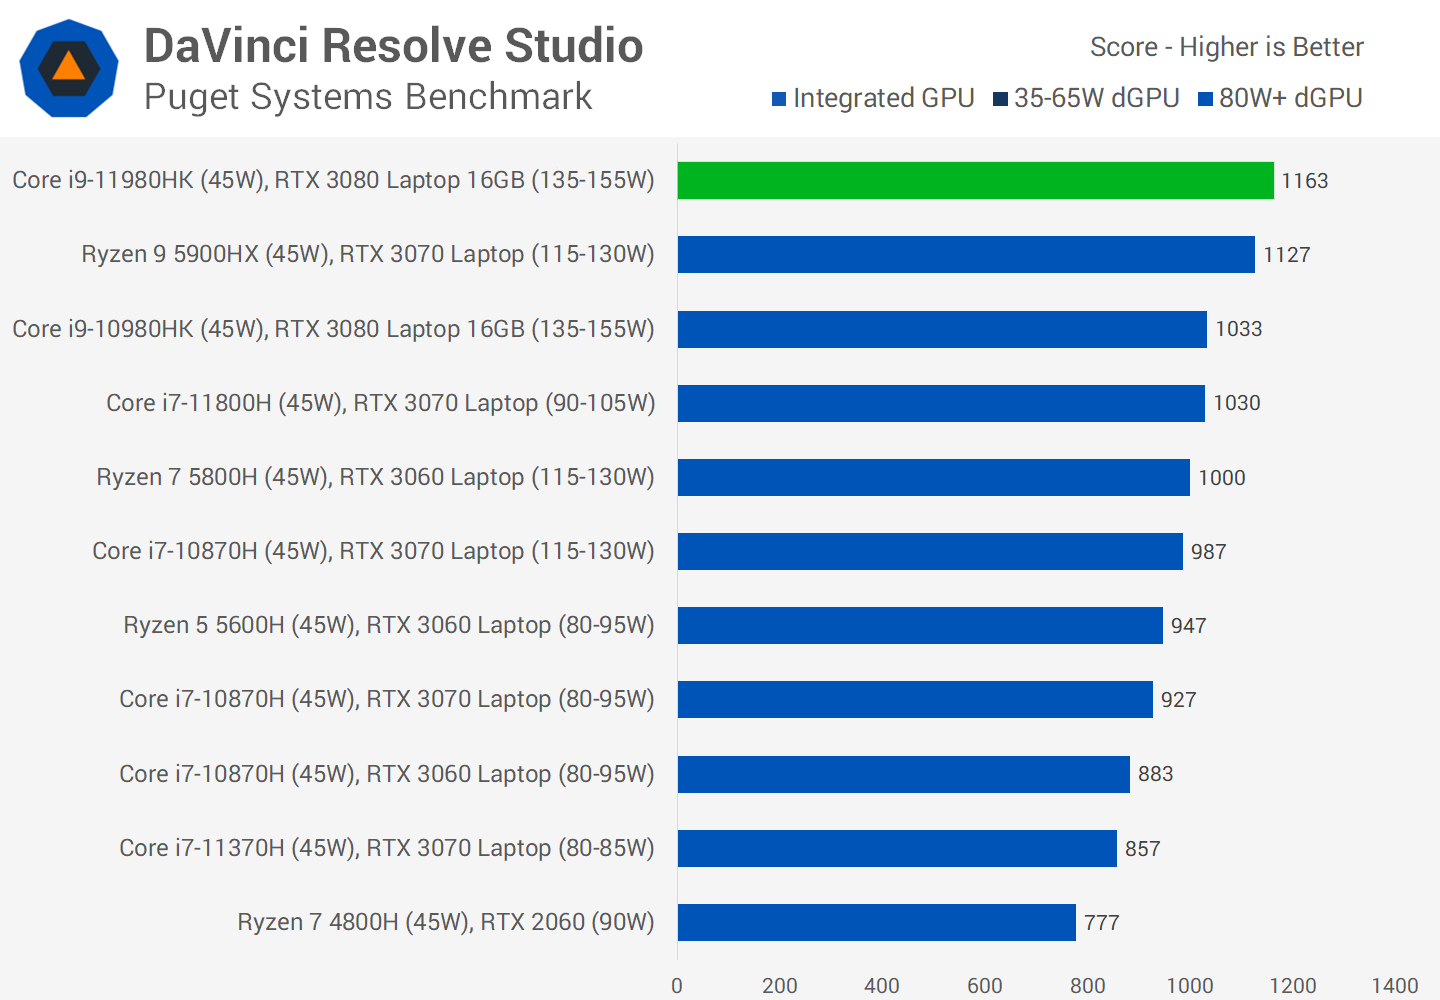Click the Ryzen 9 5900HX RTX 3070 row label
1440x1000 pixels.
pyautogui.click(x=368, y=255)
